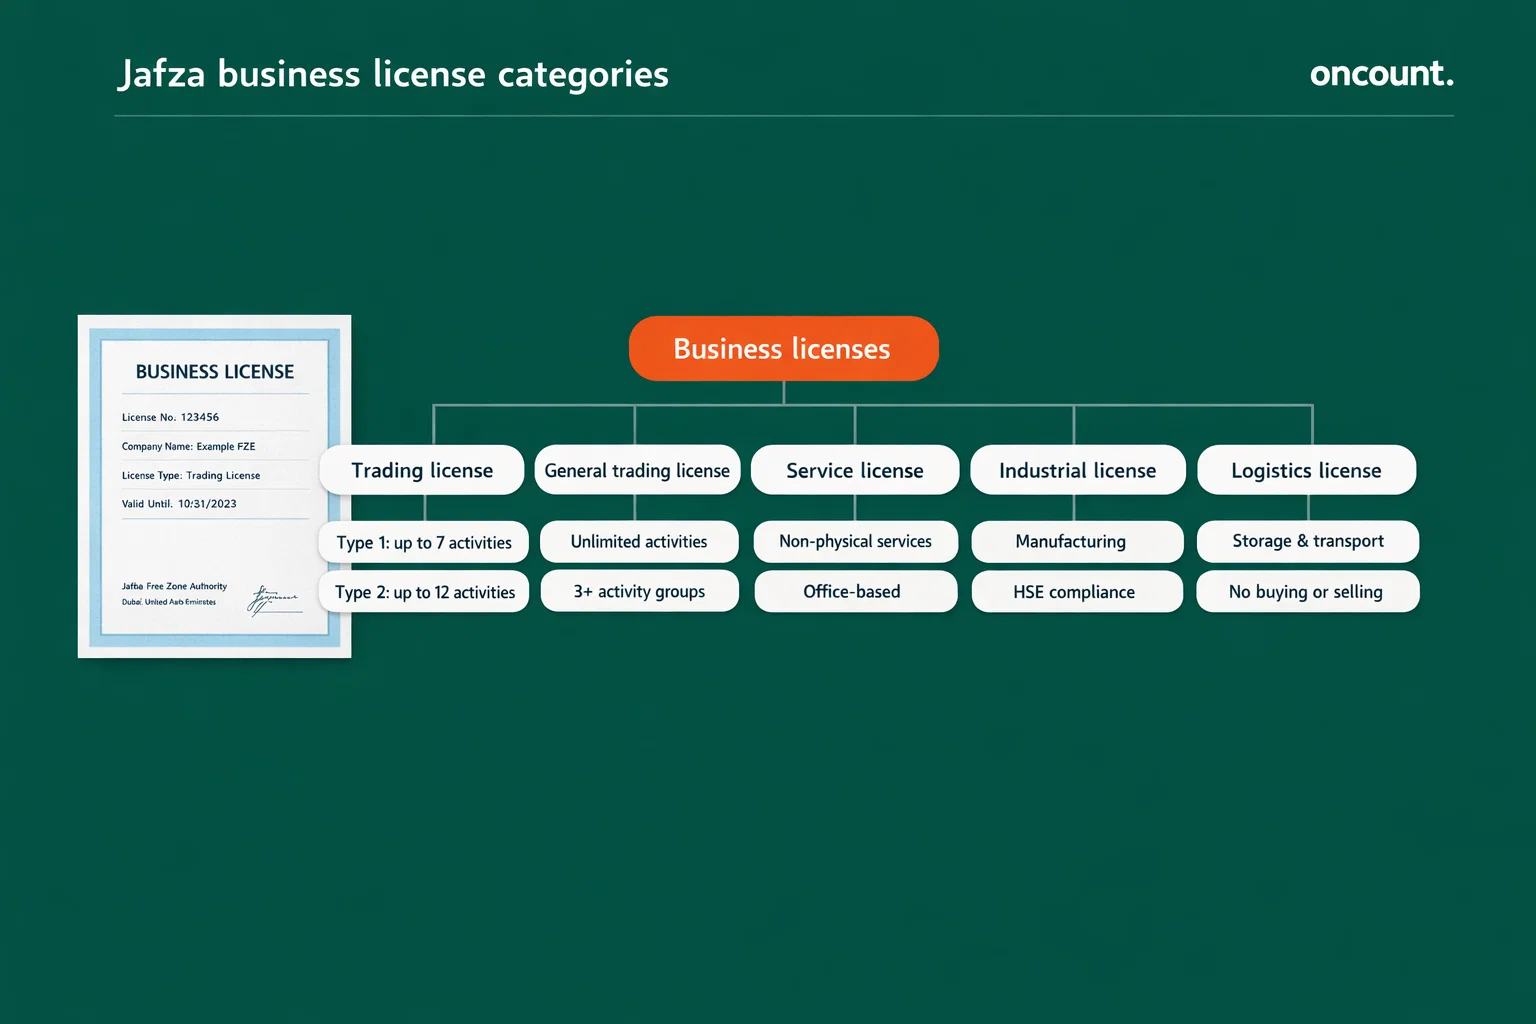Click the Business licenses orange node
The width and height of the screenshot is (1536, 1024).
783,348
